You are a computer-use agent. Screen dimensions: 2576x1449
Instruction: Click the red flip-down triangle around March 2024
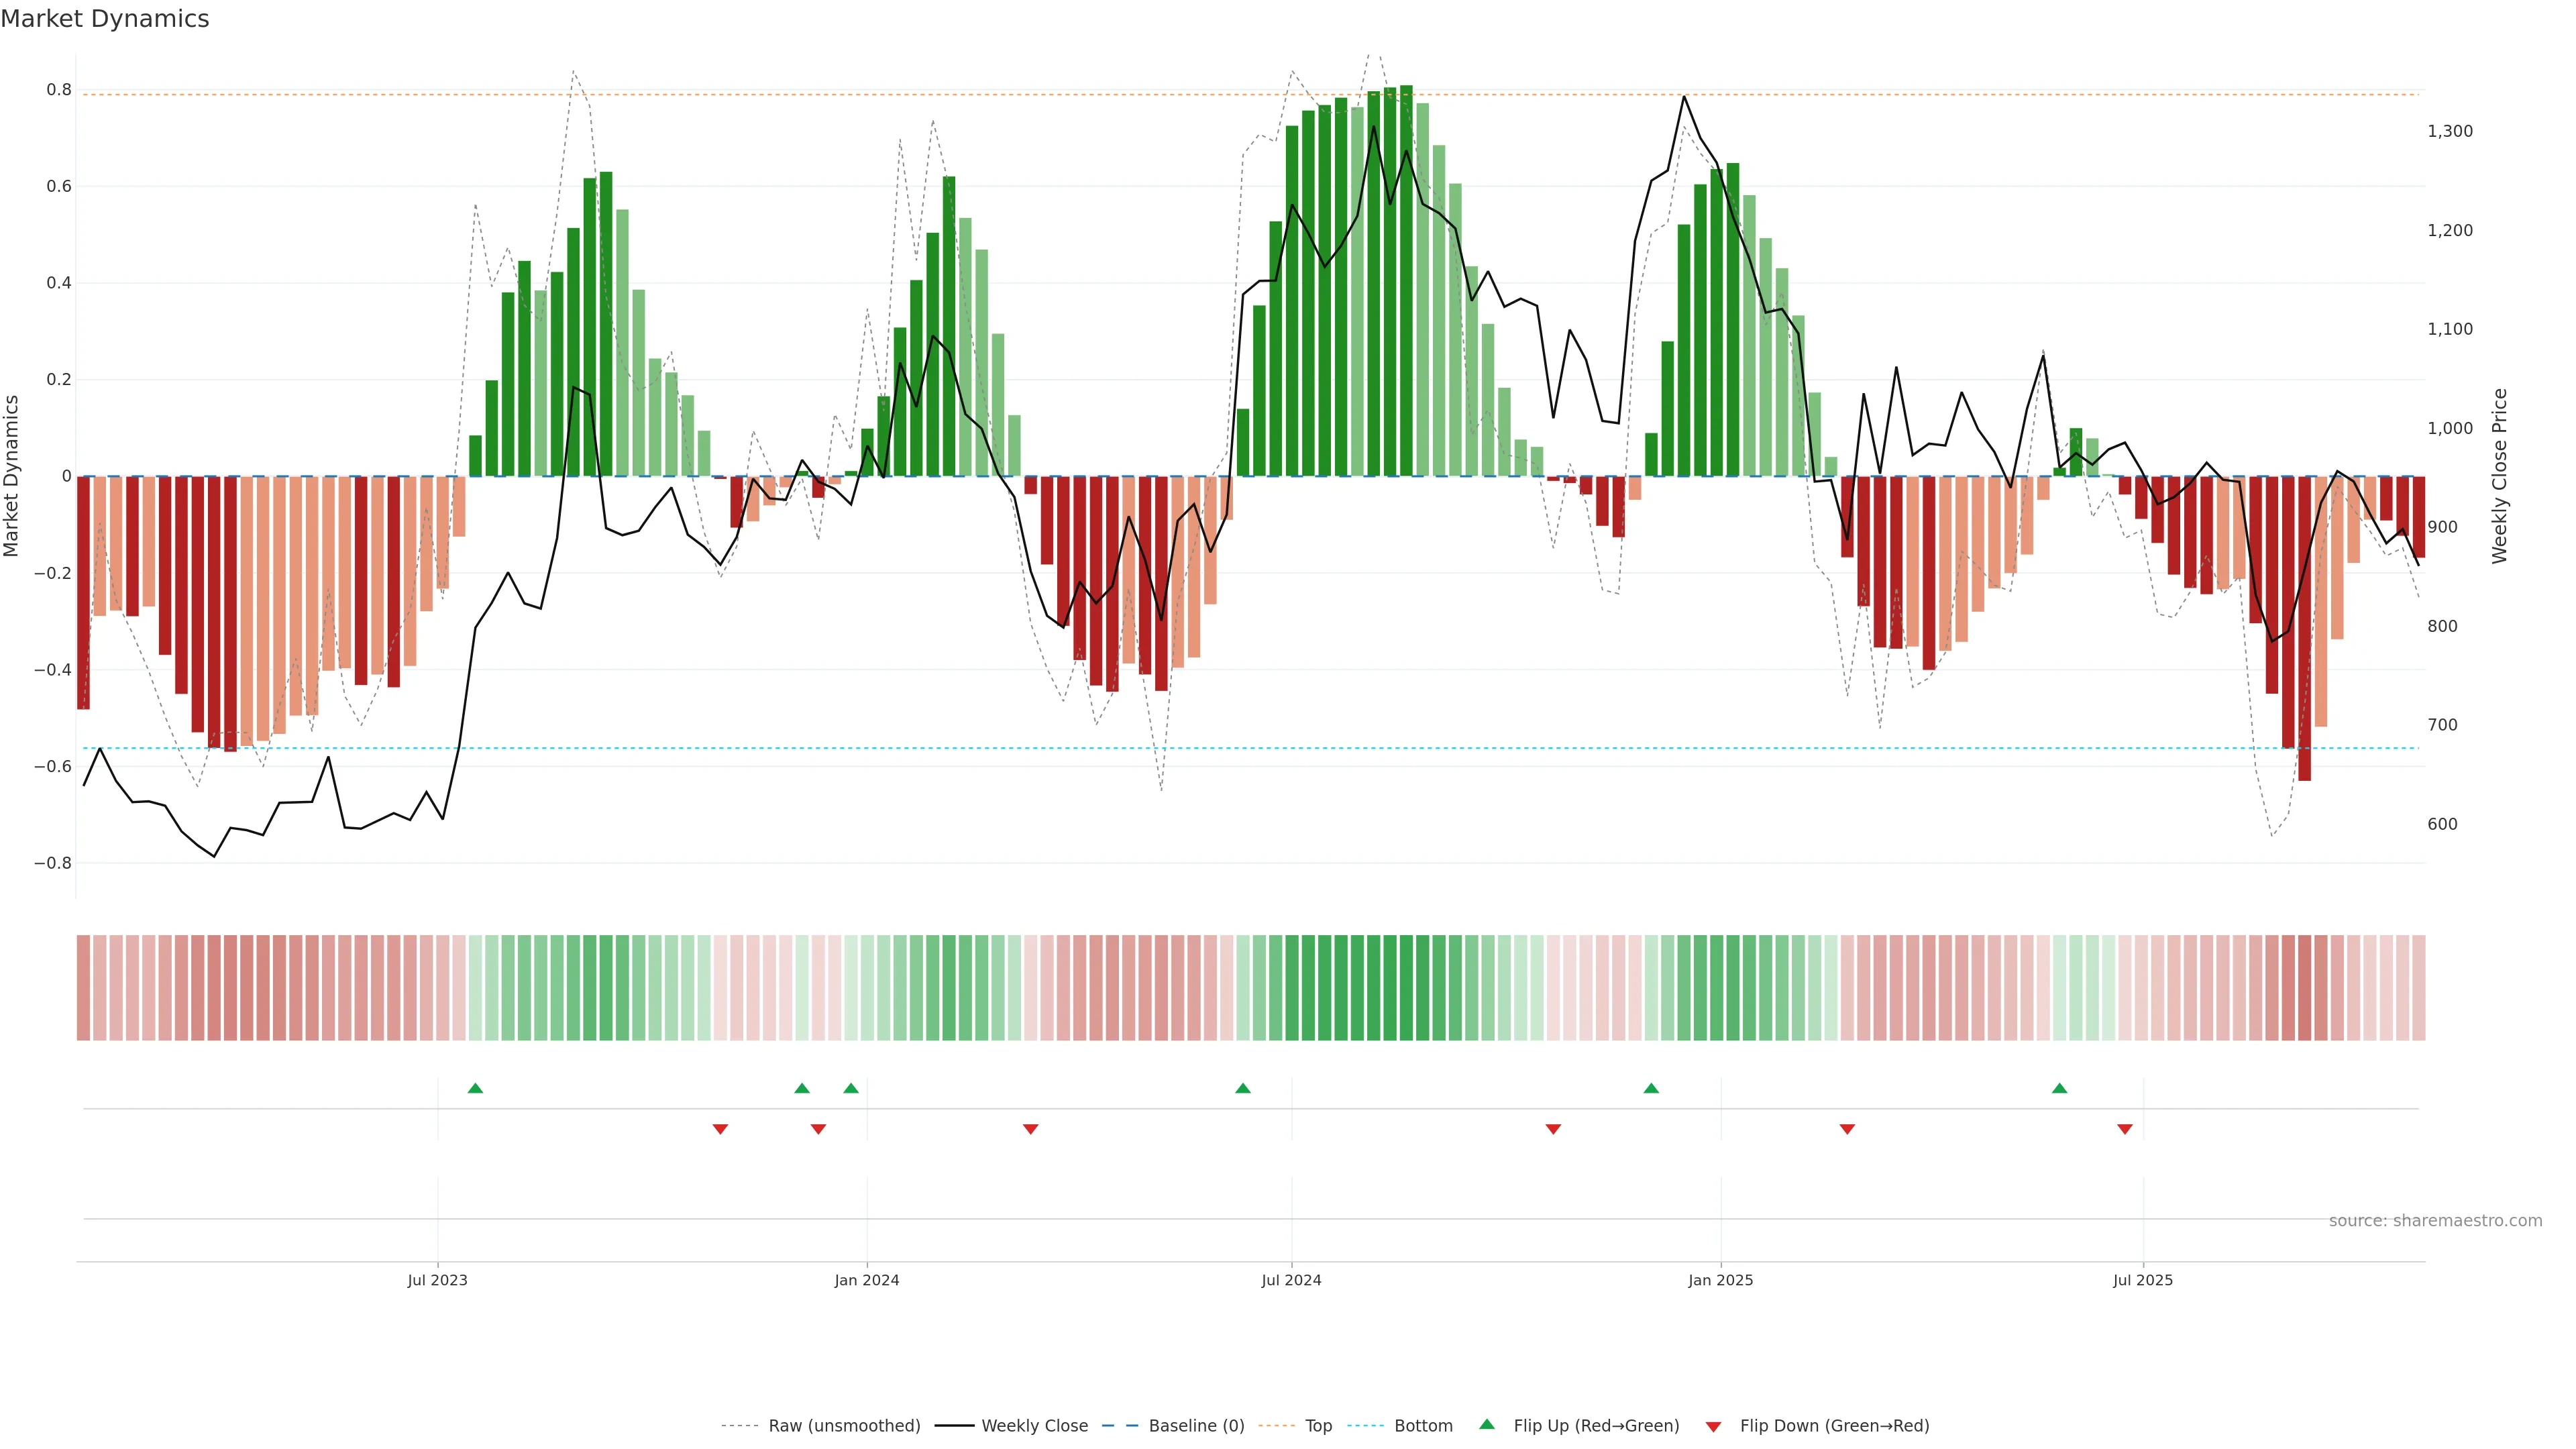[x=1030, y=1129]
